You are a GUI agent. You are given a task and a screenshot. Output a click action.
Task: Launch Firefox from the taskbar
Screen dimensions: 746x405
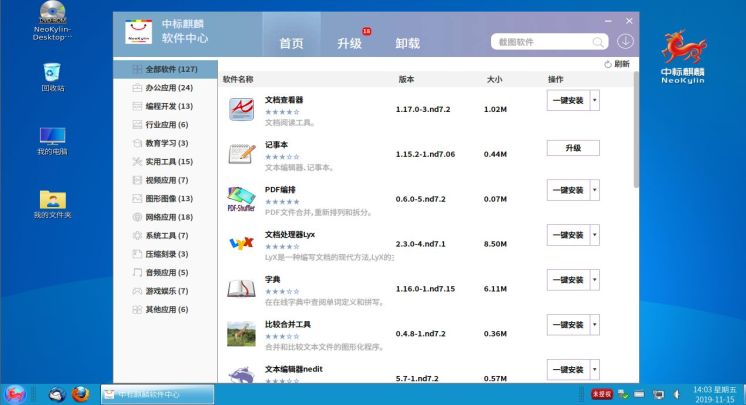tap(80, 394)
